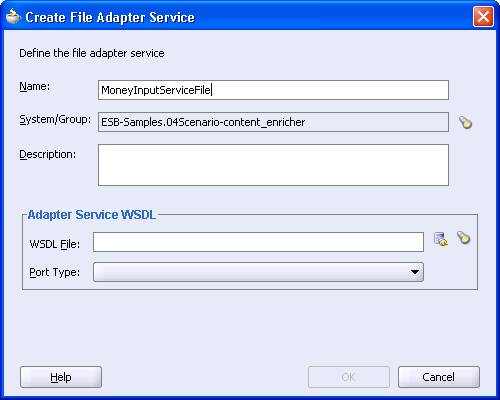Image resolution: width=500 pixels, height=400 pixels.
Task: Browse for existing WSDL file flashlight icon
Action: (x=464, y=238)
